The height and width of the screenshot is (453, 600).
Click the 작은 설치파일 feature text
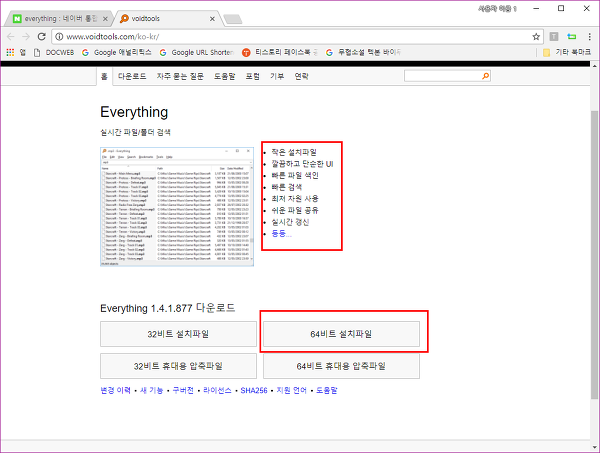294,152
